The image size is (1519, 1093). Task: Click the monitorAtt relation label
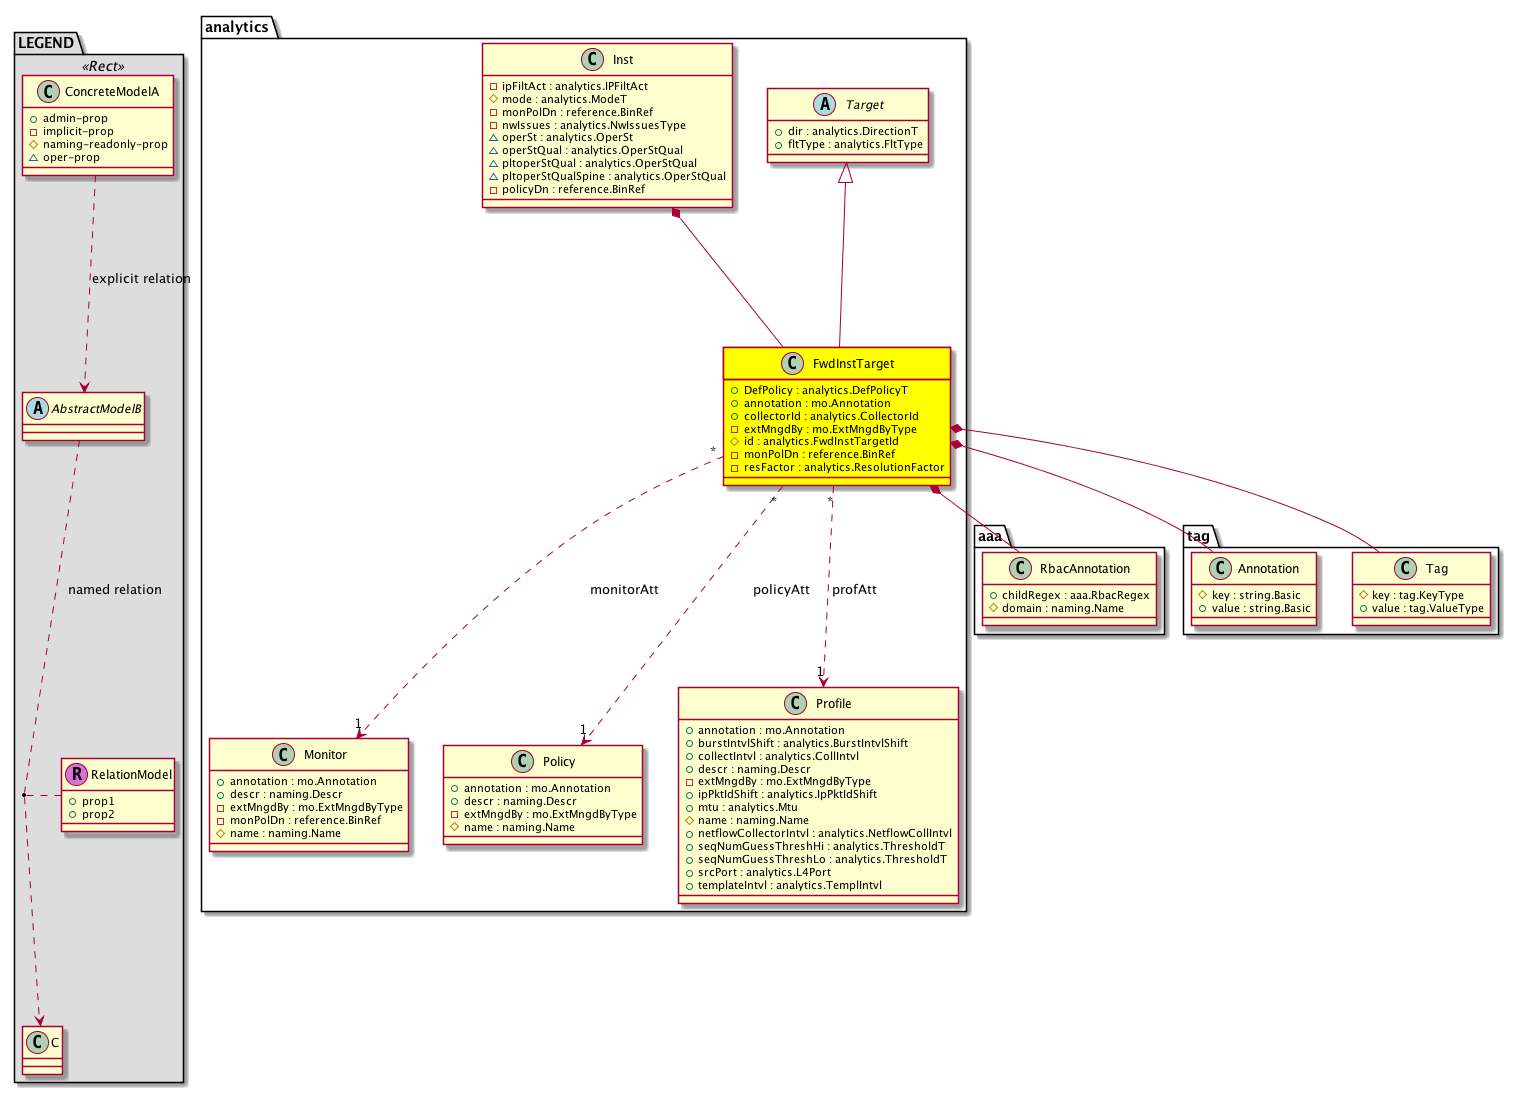[624, 590]
